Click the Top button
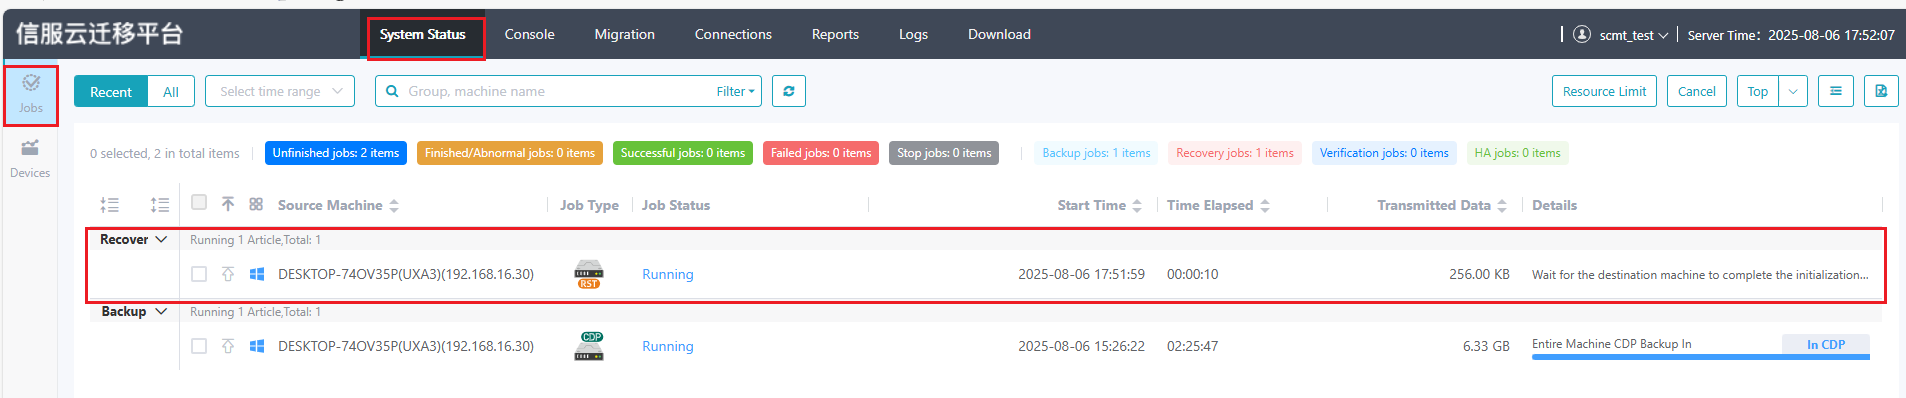This screenshot has width=1906, height=398. pyautogui.click(x=1757, y=91)
